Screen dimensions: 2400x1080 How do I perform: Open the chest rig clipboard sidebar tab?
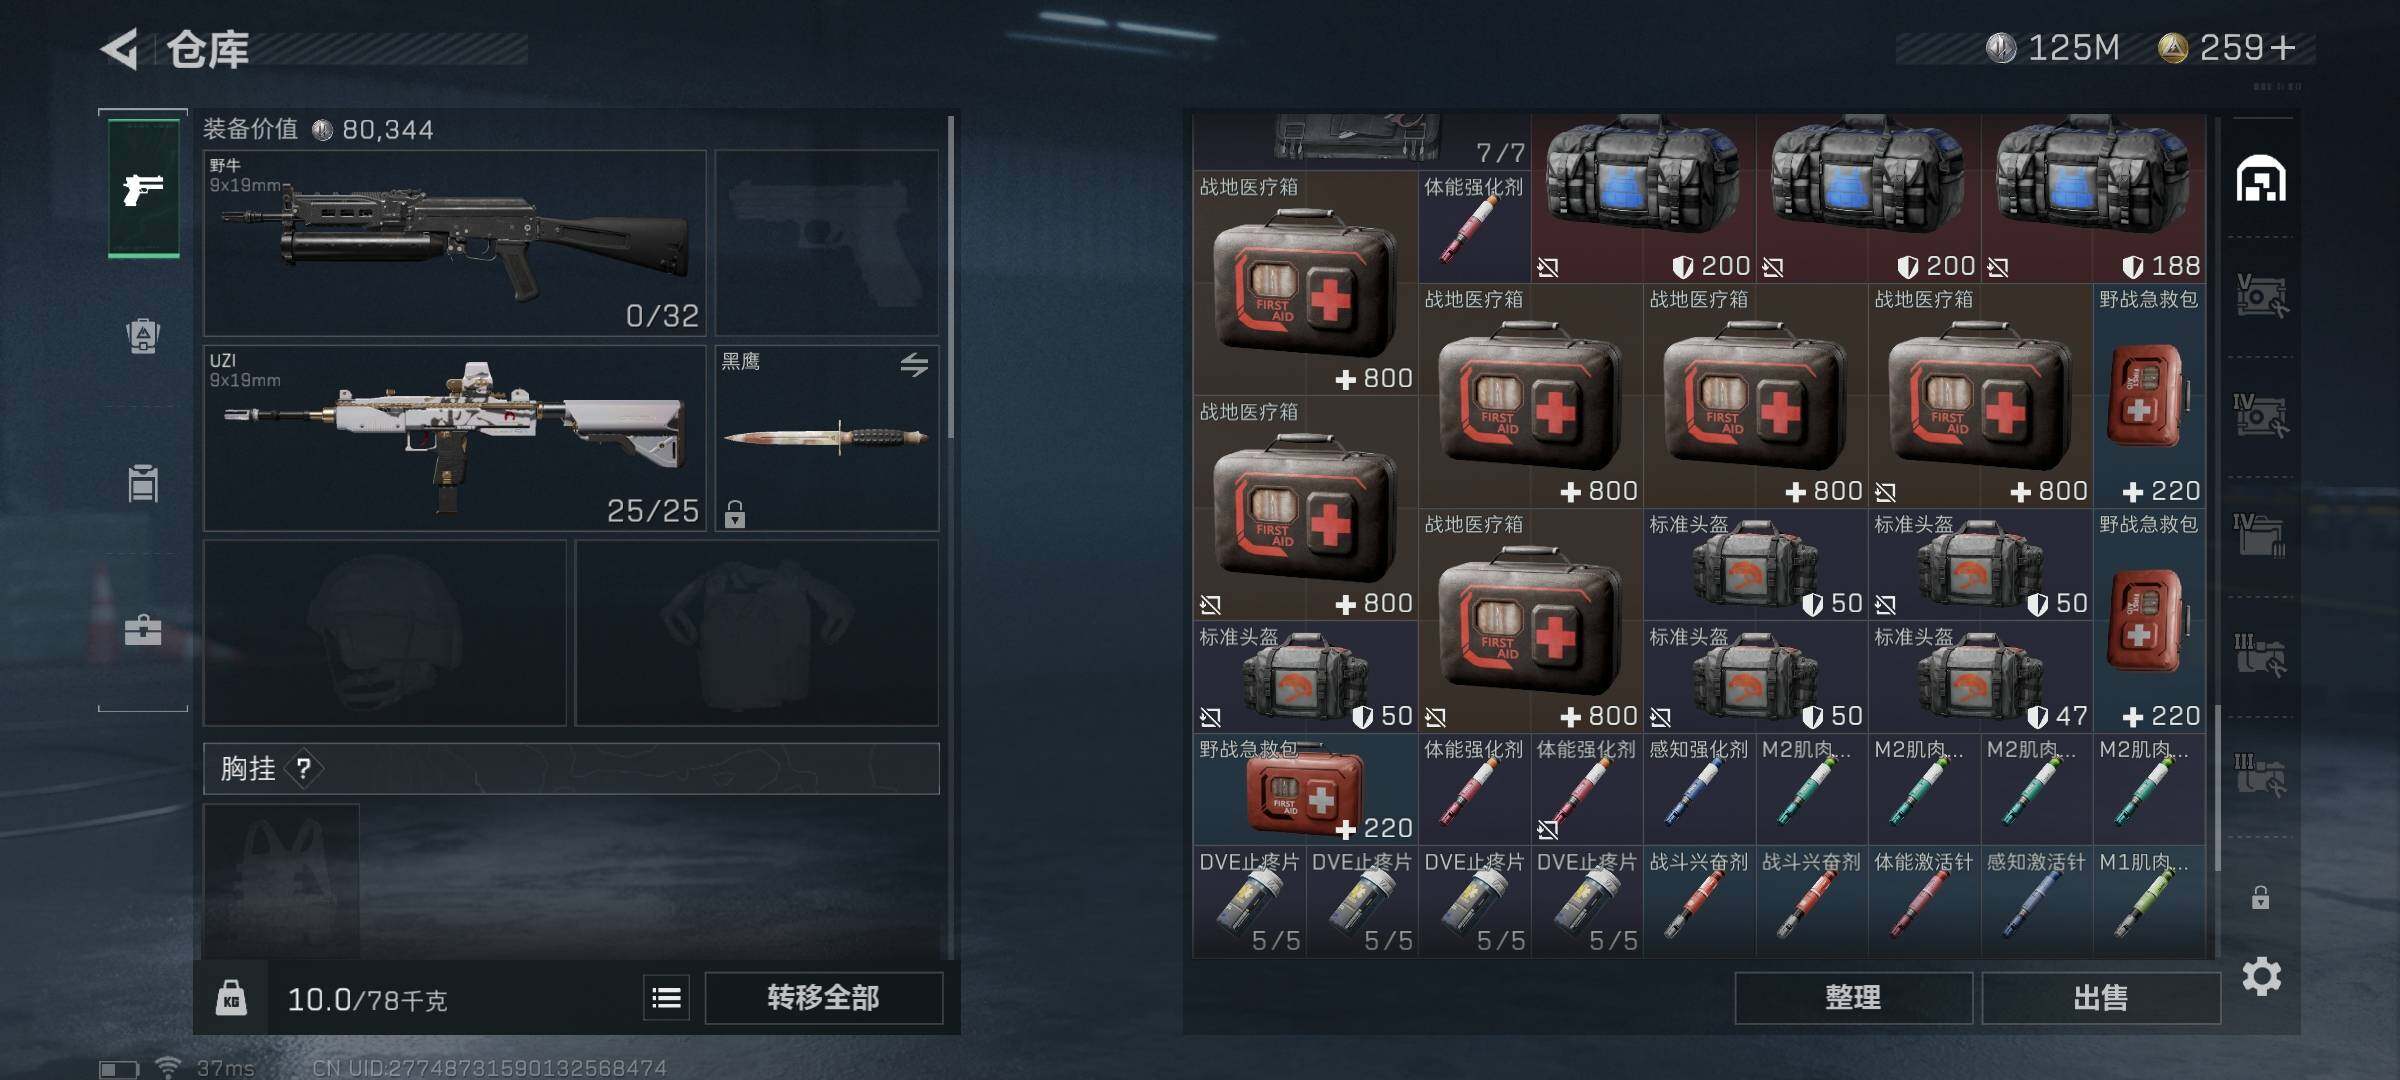click(143, 483)
